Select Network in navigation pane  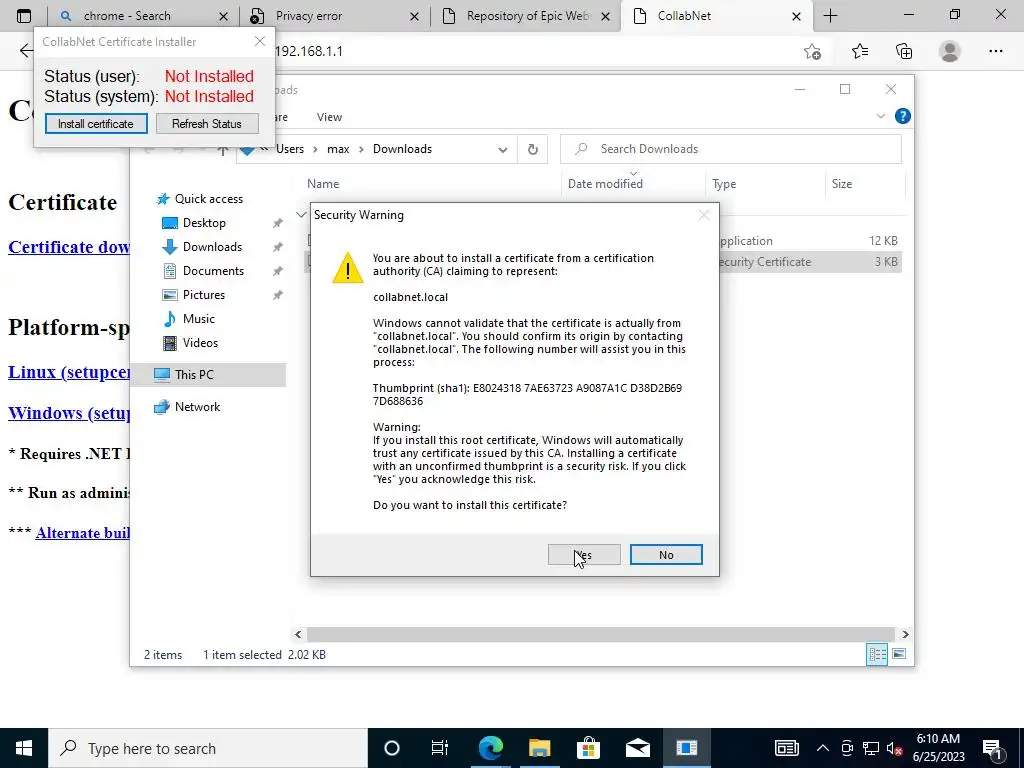pyautogui.click(x=187, y=407)
